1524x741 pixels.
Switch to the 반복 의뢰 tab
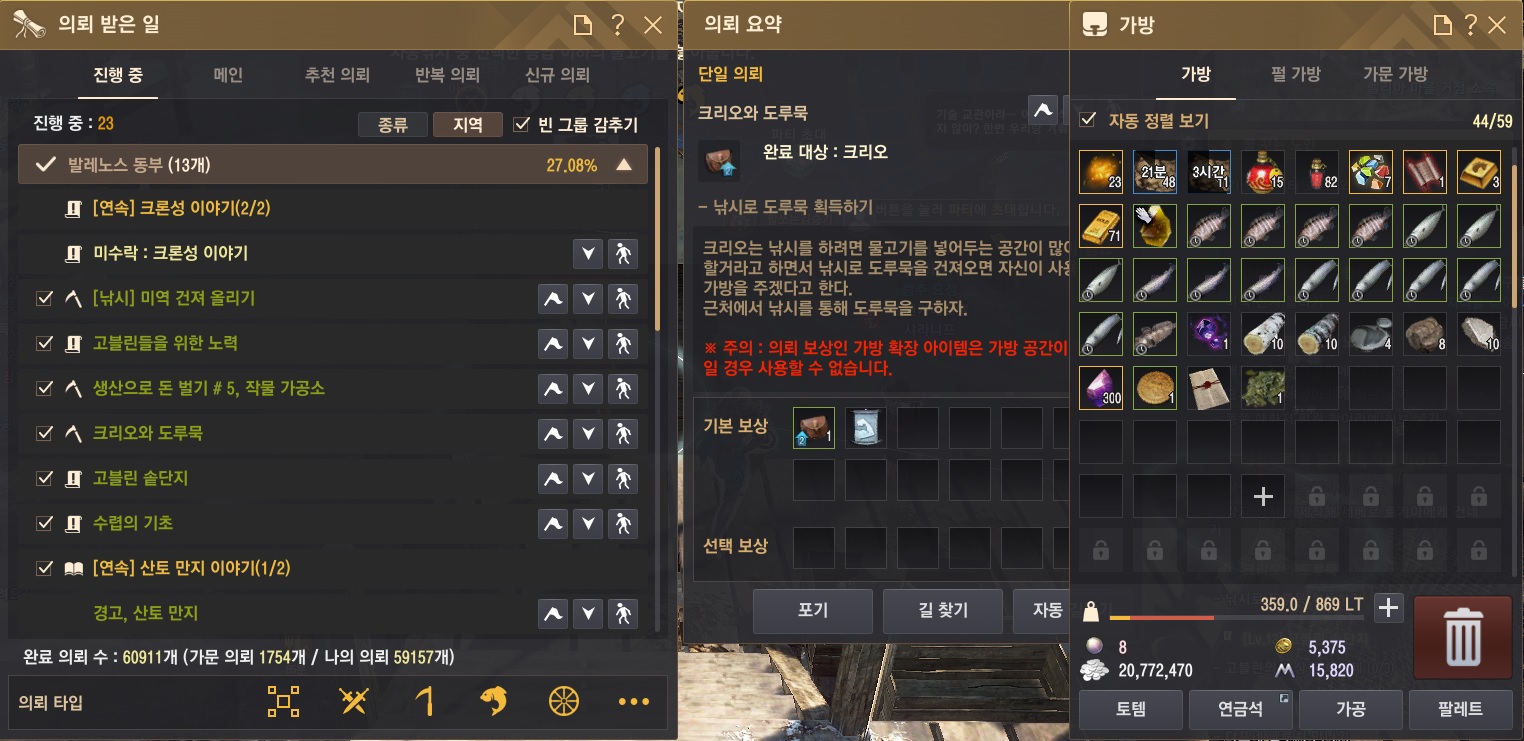point(447,75)
